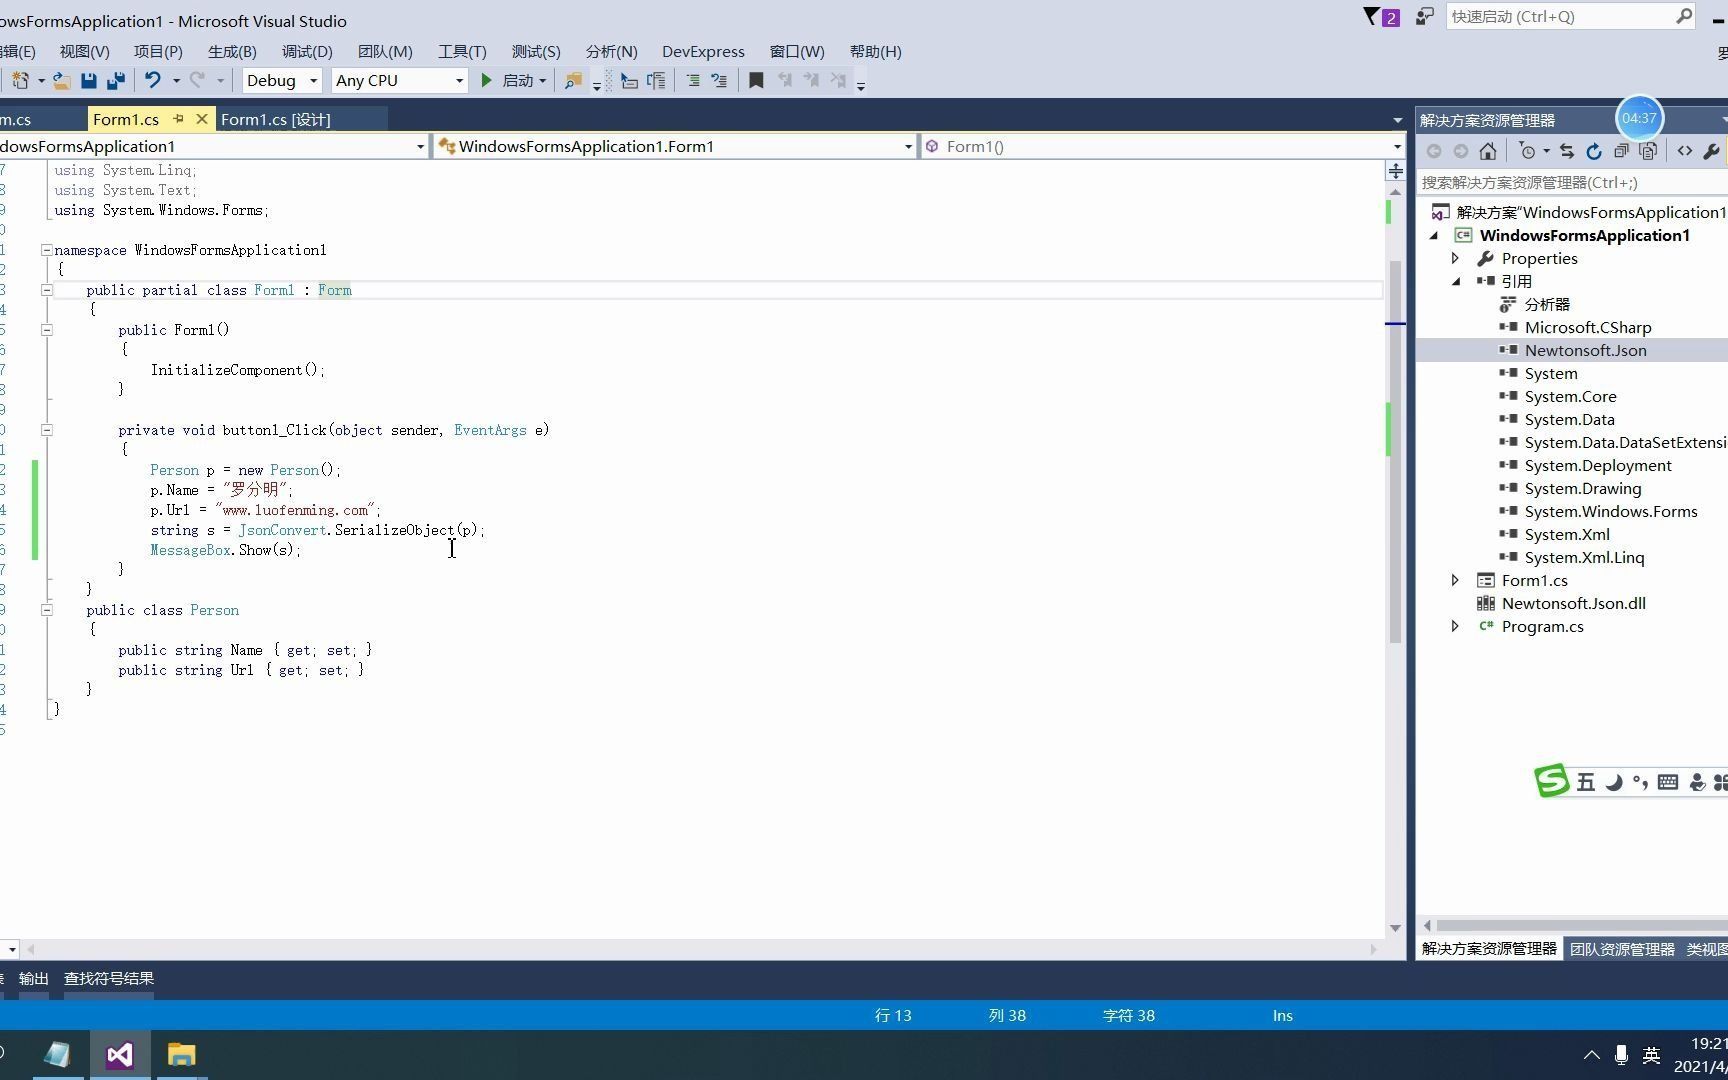This screenshot has height=1080, width=1728.
Task: Click the Solution Explorer search field
Action: [x=1572, y=183]
